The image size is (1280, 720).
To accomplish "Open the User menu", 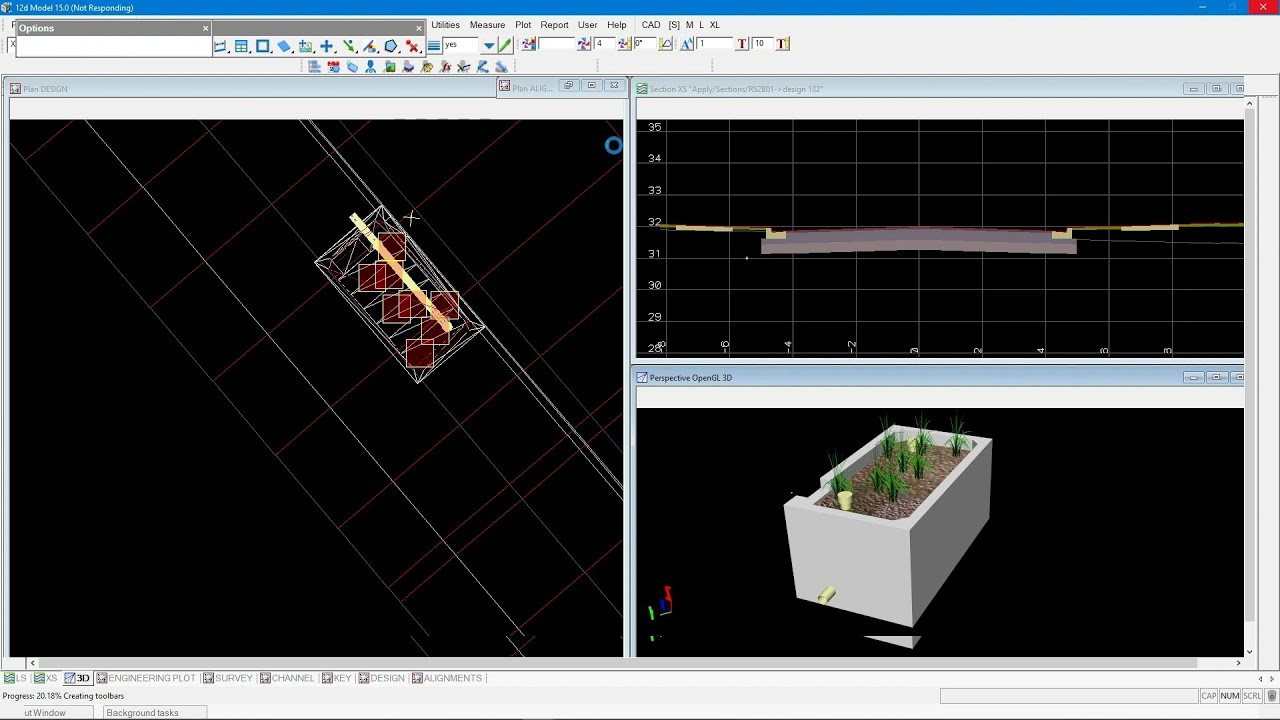I will pyautogui.click(x=587, y=25).
